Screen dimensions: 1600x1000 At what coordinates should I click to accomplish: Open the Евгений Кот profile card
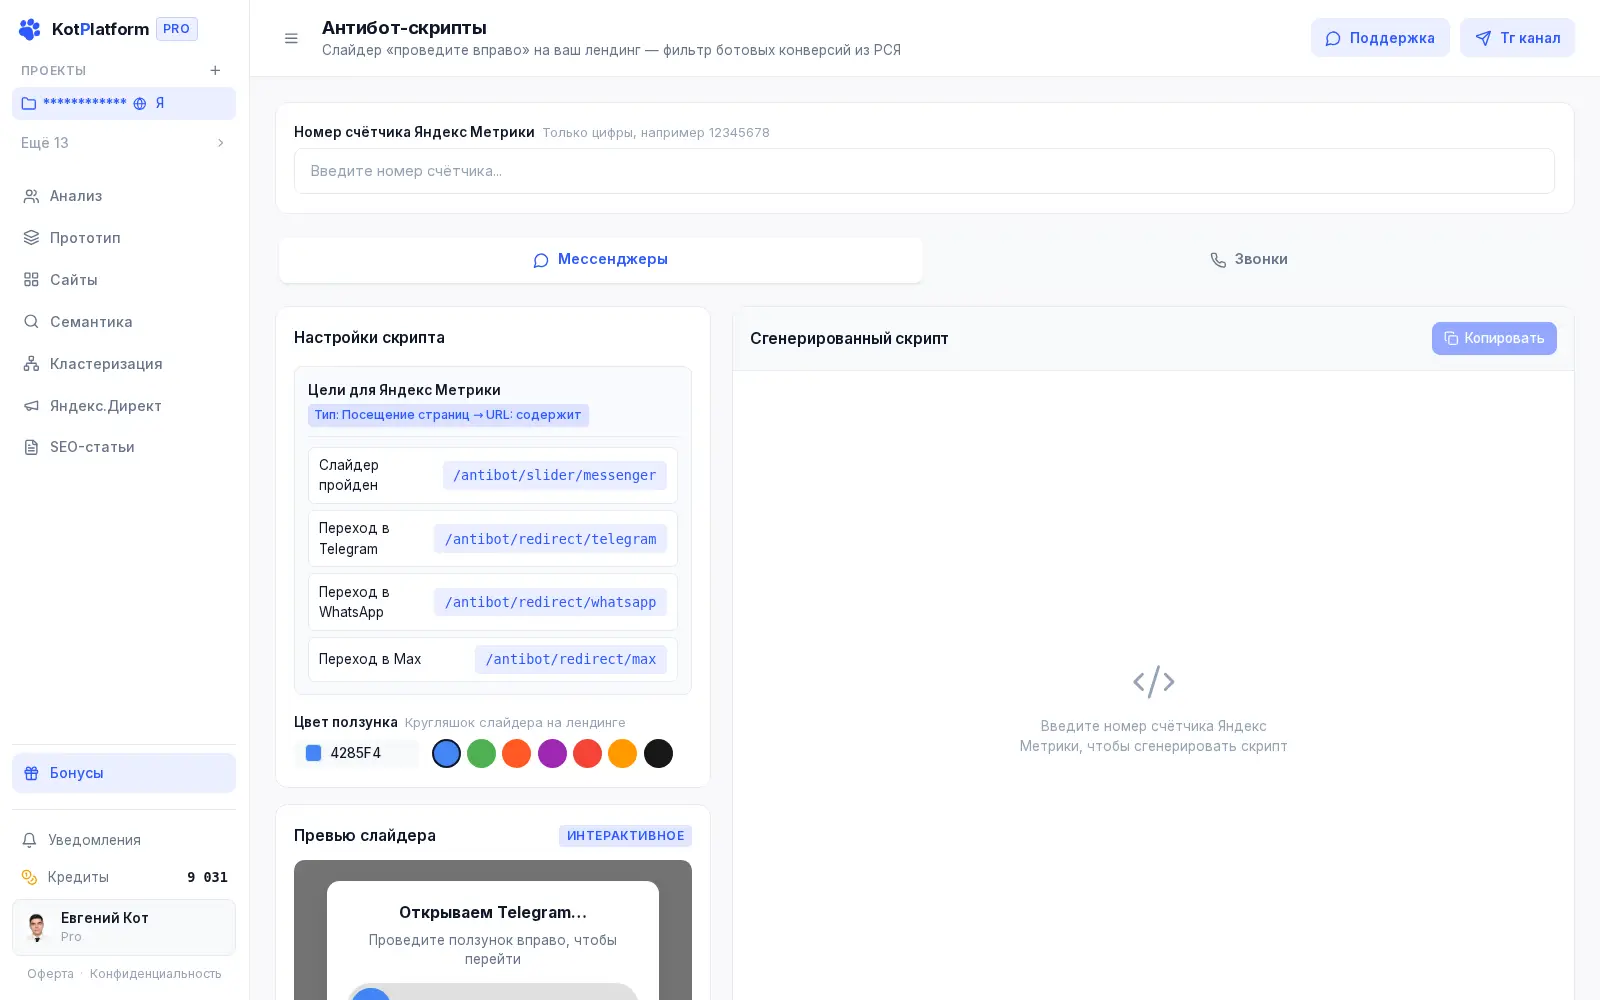coord(124,927)
